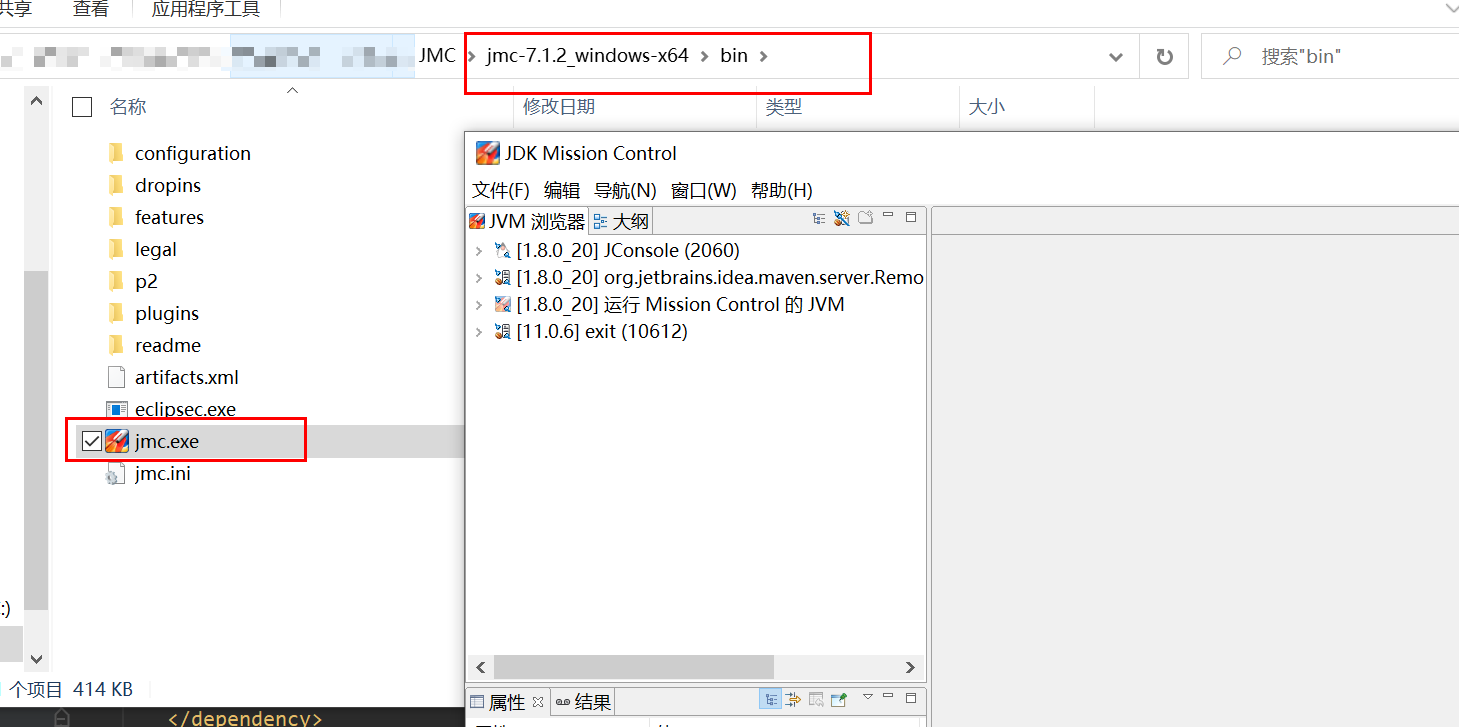Click the Restore Defaults icon in Properties
Image resolution: width=1459 pixels, height=727 pixels.
tap(816, 699)
